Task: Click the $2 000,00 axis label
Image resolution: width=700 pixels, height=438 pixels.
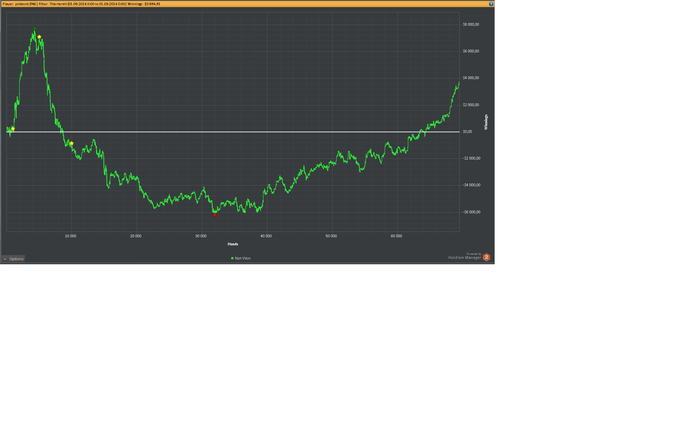Action: [x=471, y=105]
